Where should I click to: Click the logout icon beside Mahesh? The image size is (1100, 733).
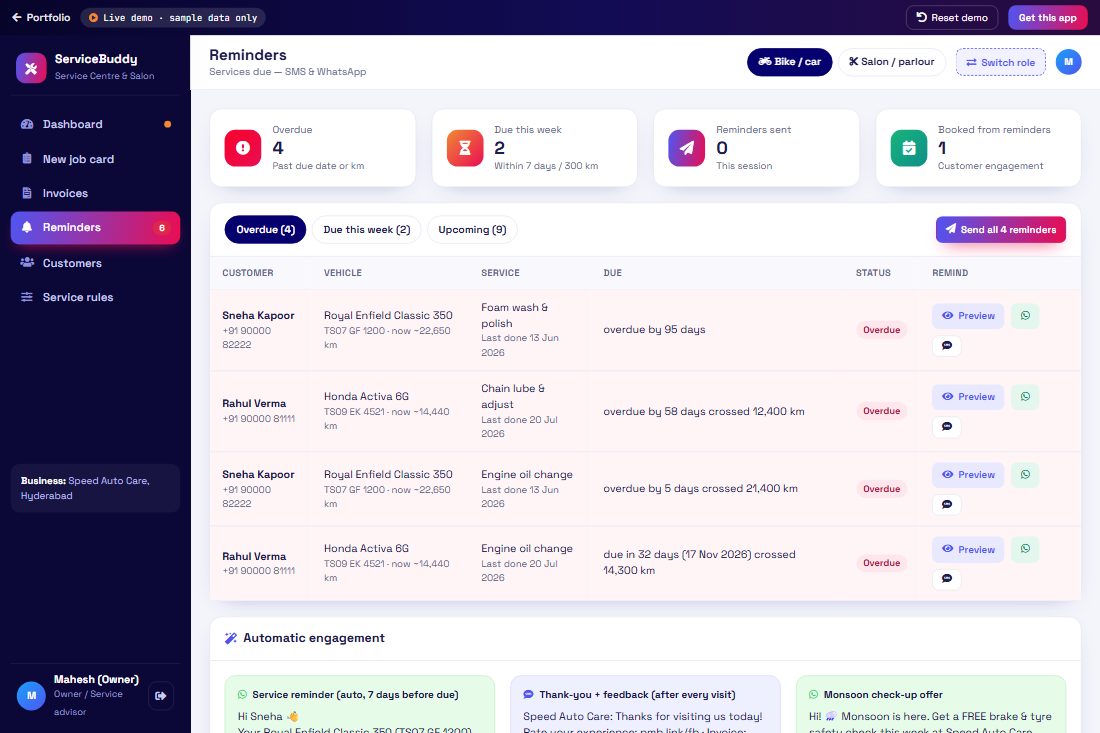click(161, 696)
